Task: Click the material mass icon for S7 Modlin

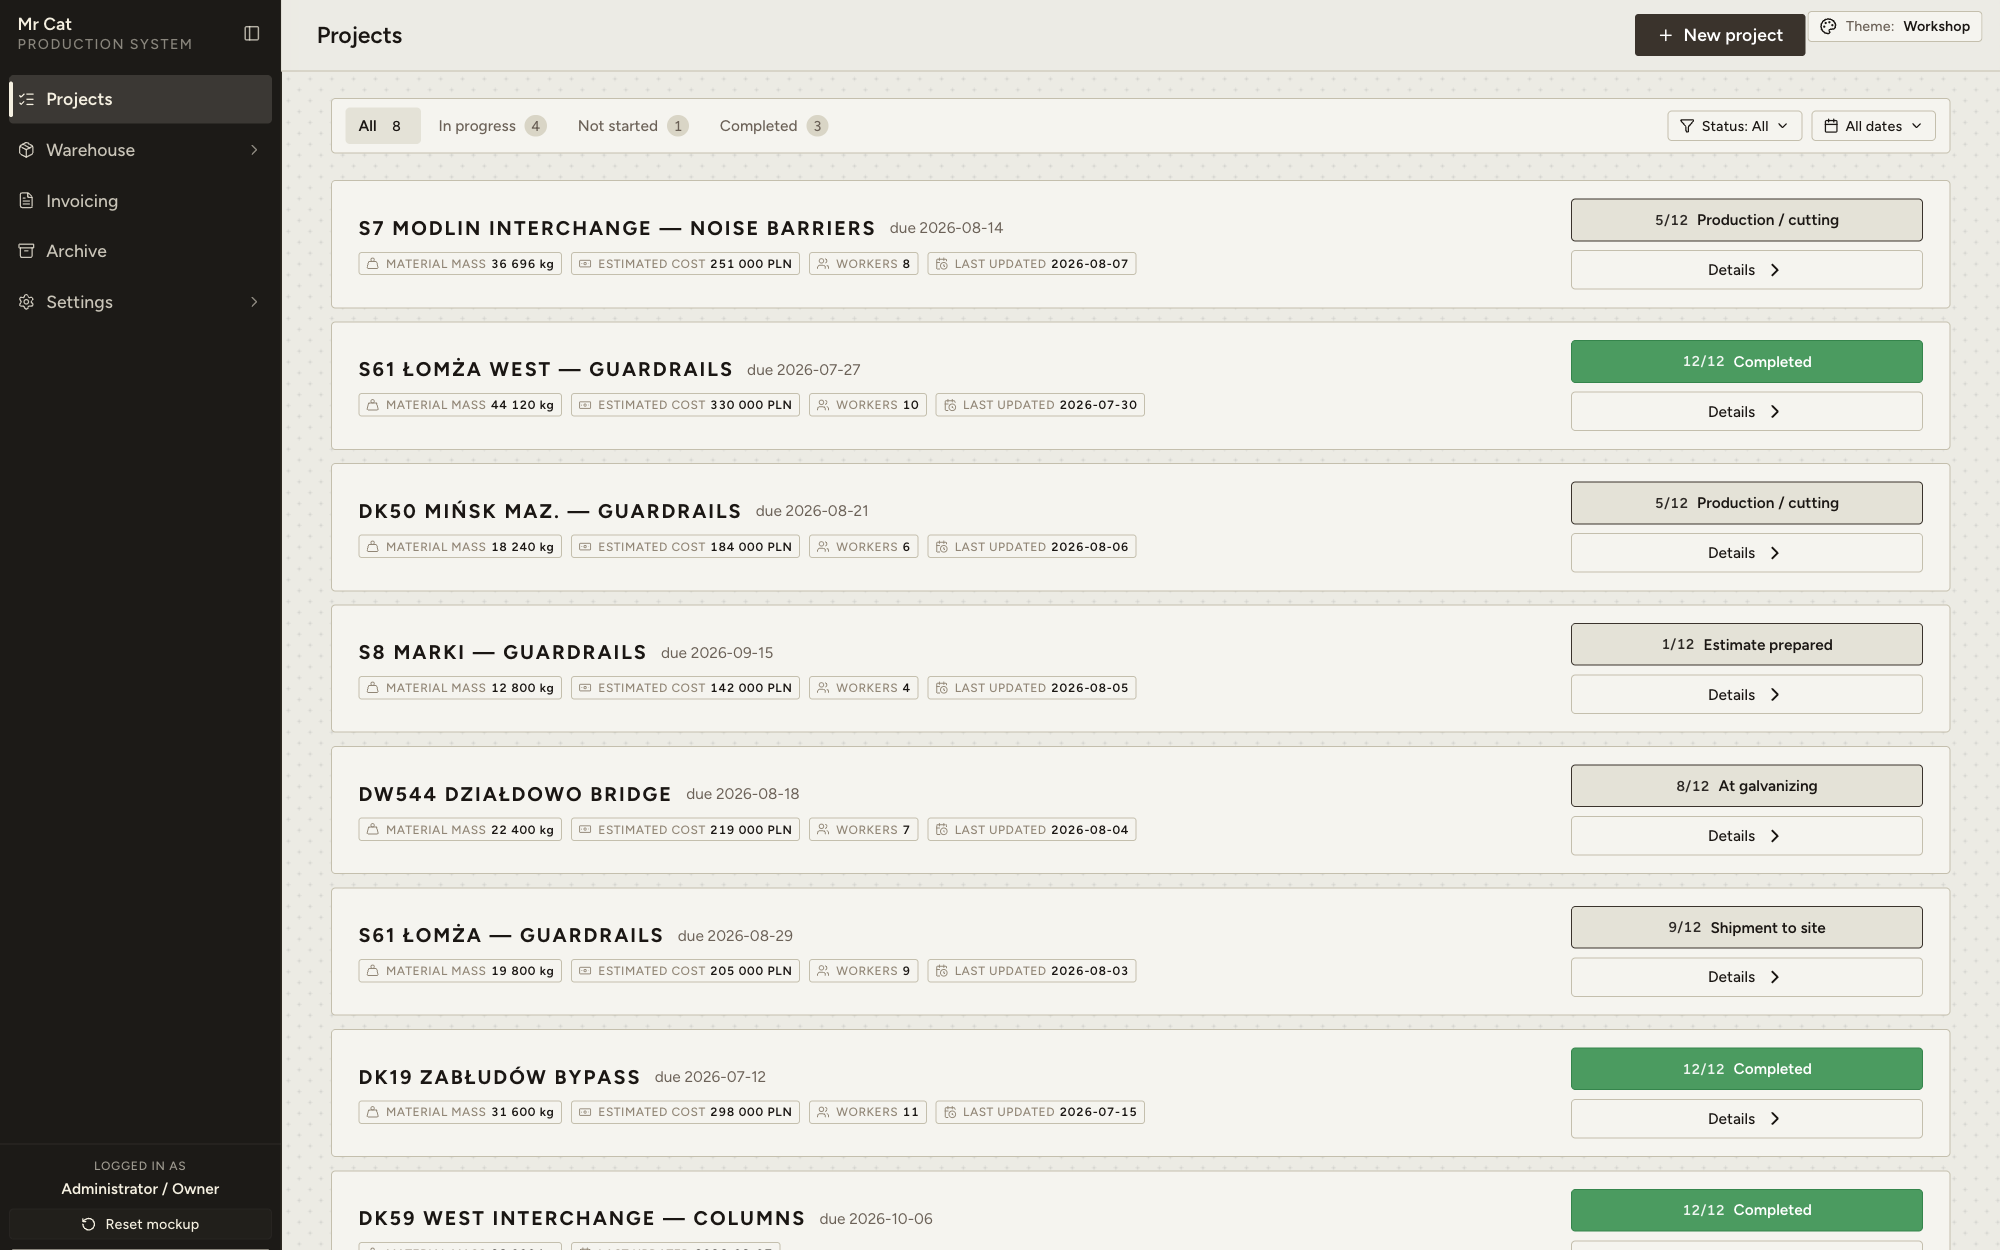Action: [x=373, y=264]
